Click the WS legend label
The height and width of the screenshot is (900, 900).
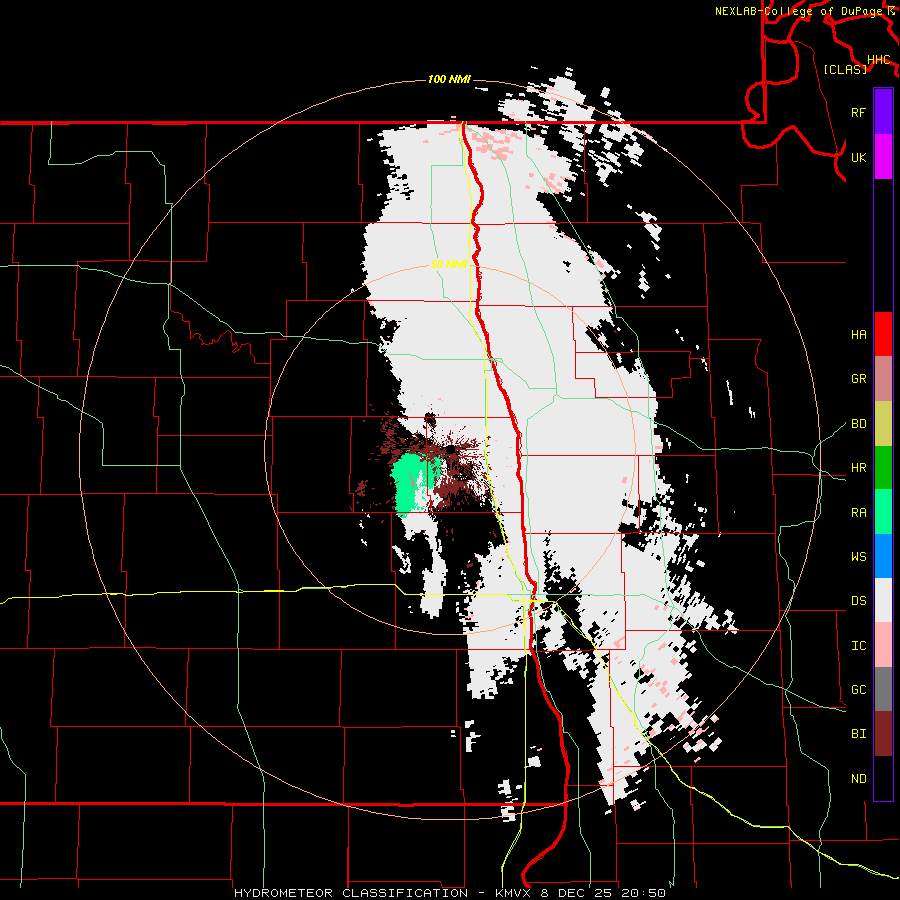[859, 557]
